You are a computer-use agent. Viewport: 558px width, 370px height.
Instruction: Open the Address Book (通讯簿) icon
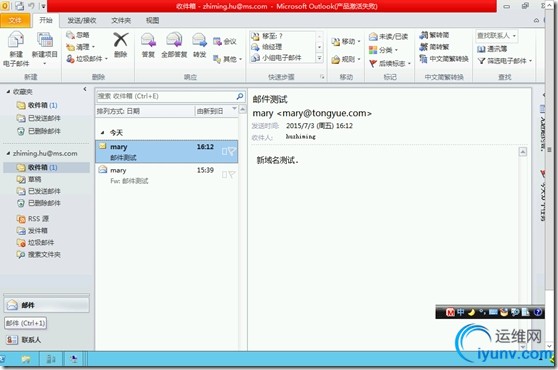481,49
